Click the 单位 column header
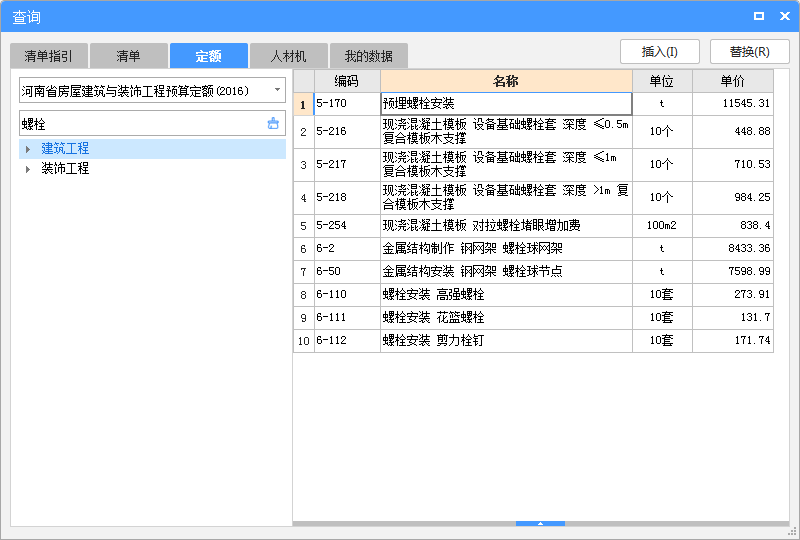Image resolution: width=800 pixels, height=540 pixels. [662, 81]
